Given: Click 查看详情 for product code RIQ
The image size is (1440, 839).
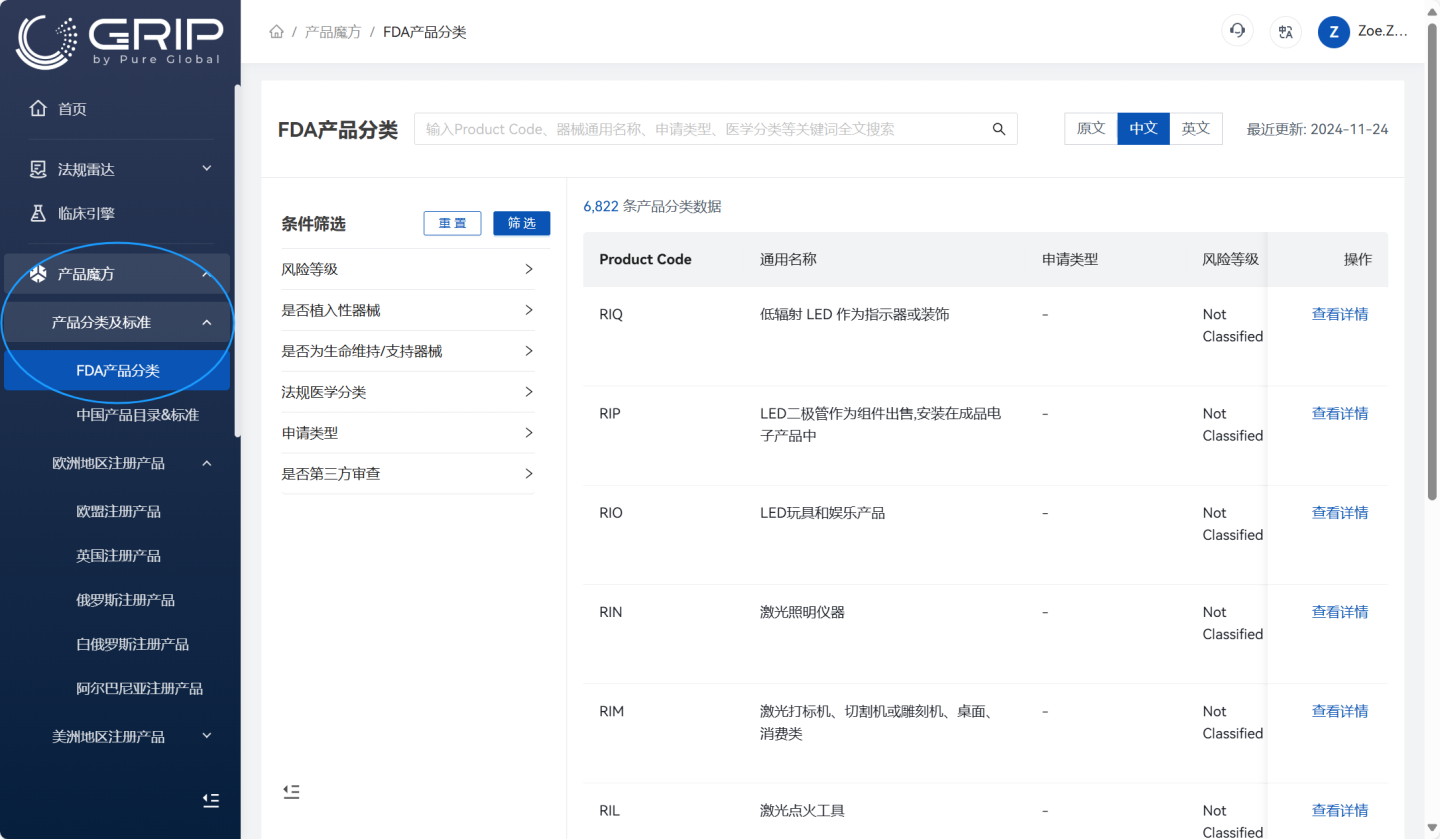Looking at the screenshot, I should coord(1340,314).
